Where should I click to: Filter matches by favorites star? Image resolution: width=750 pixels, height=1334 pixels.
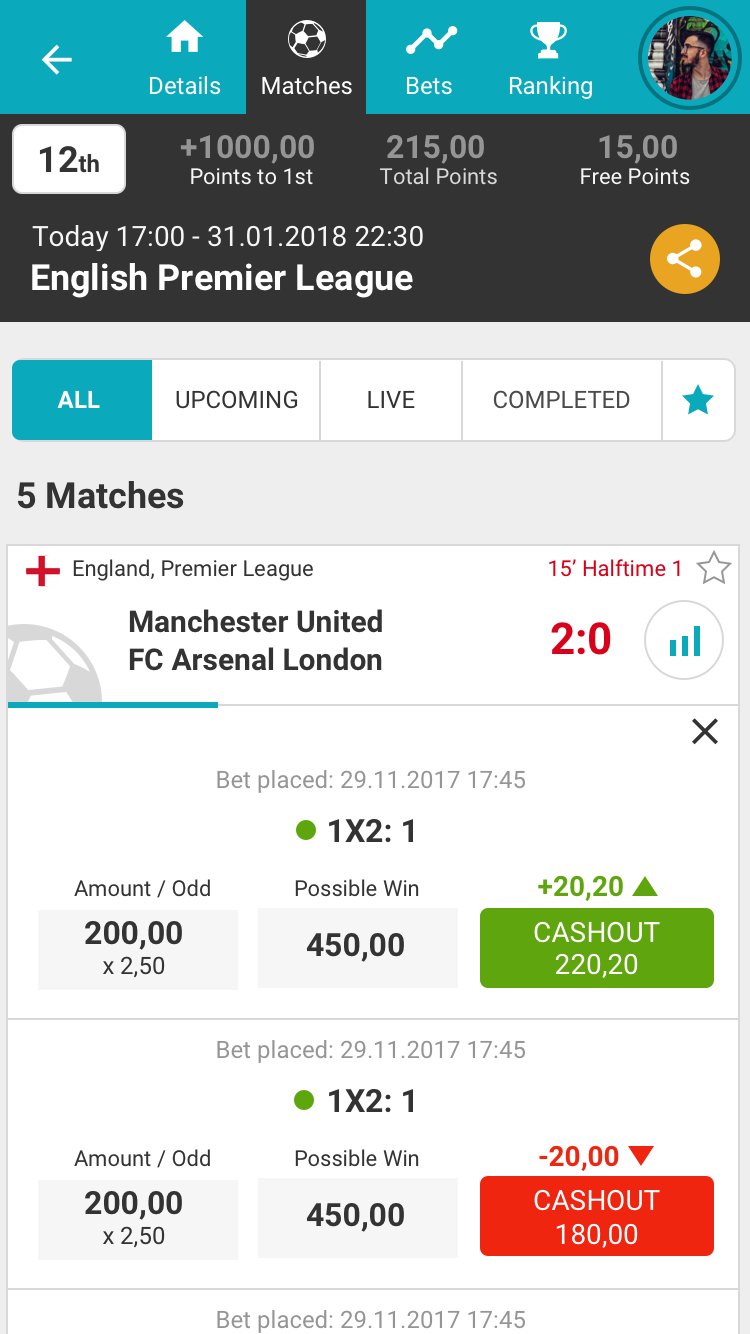698,401
